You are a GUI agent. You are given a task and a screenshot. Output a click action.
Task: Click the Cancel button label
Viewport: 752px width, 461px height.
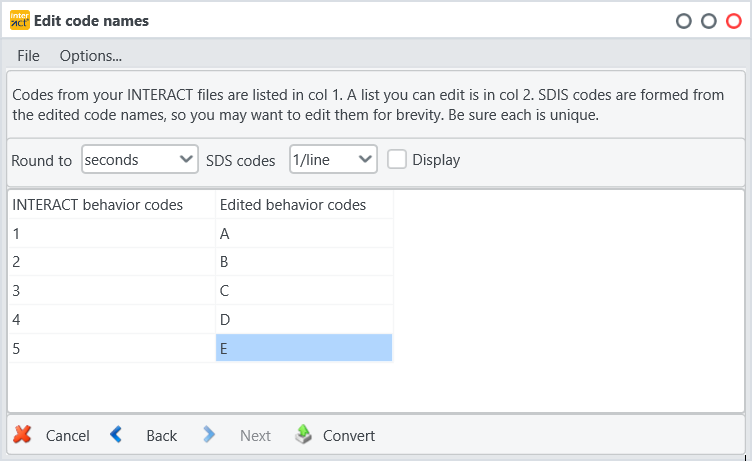[68, 436]
